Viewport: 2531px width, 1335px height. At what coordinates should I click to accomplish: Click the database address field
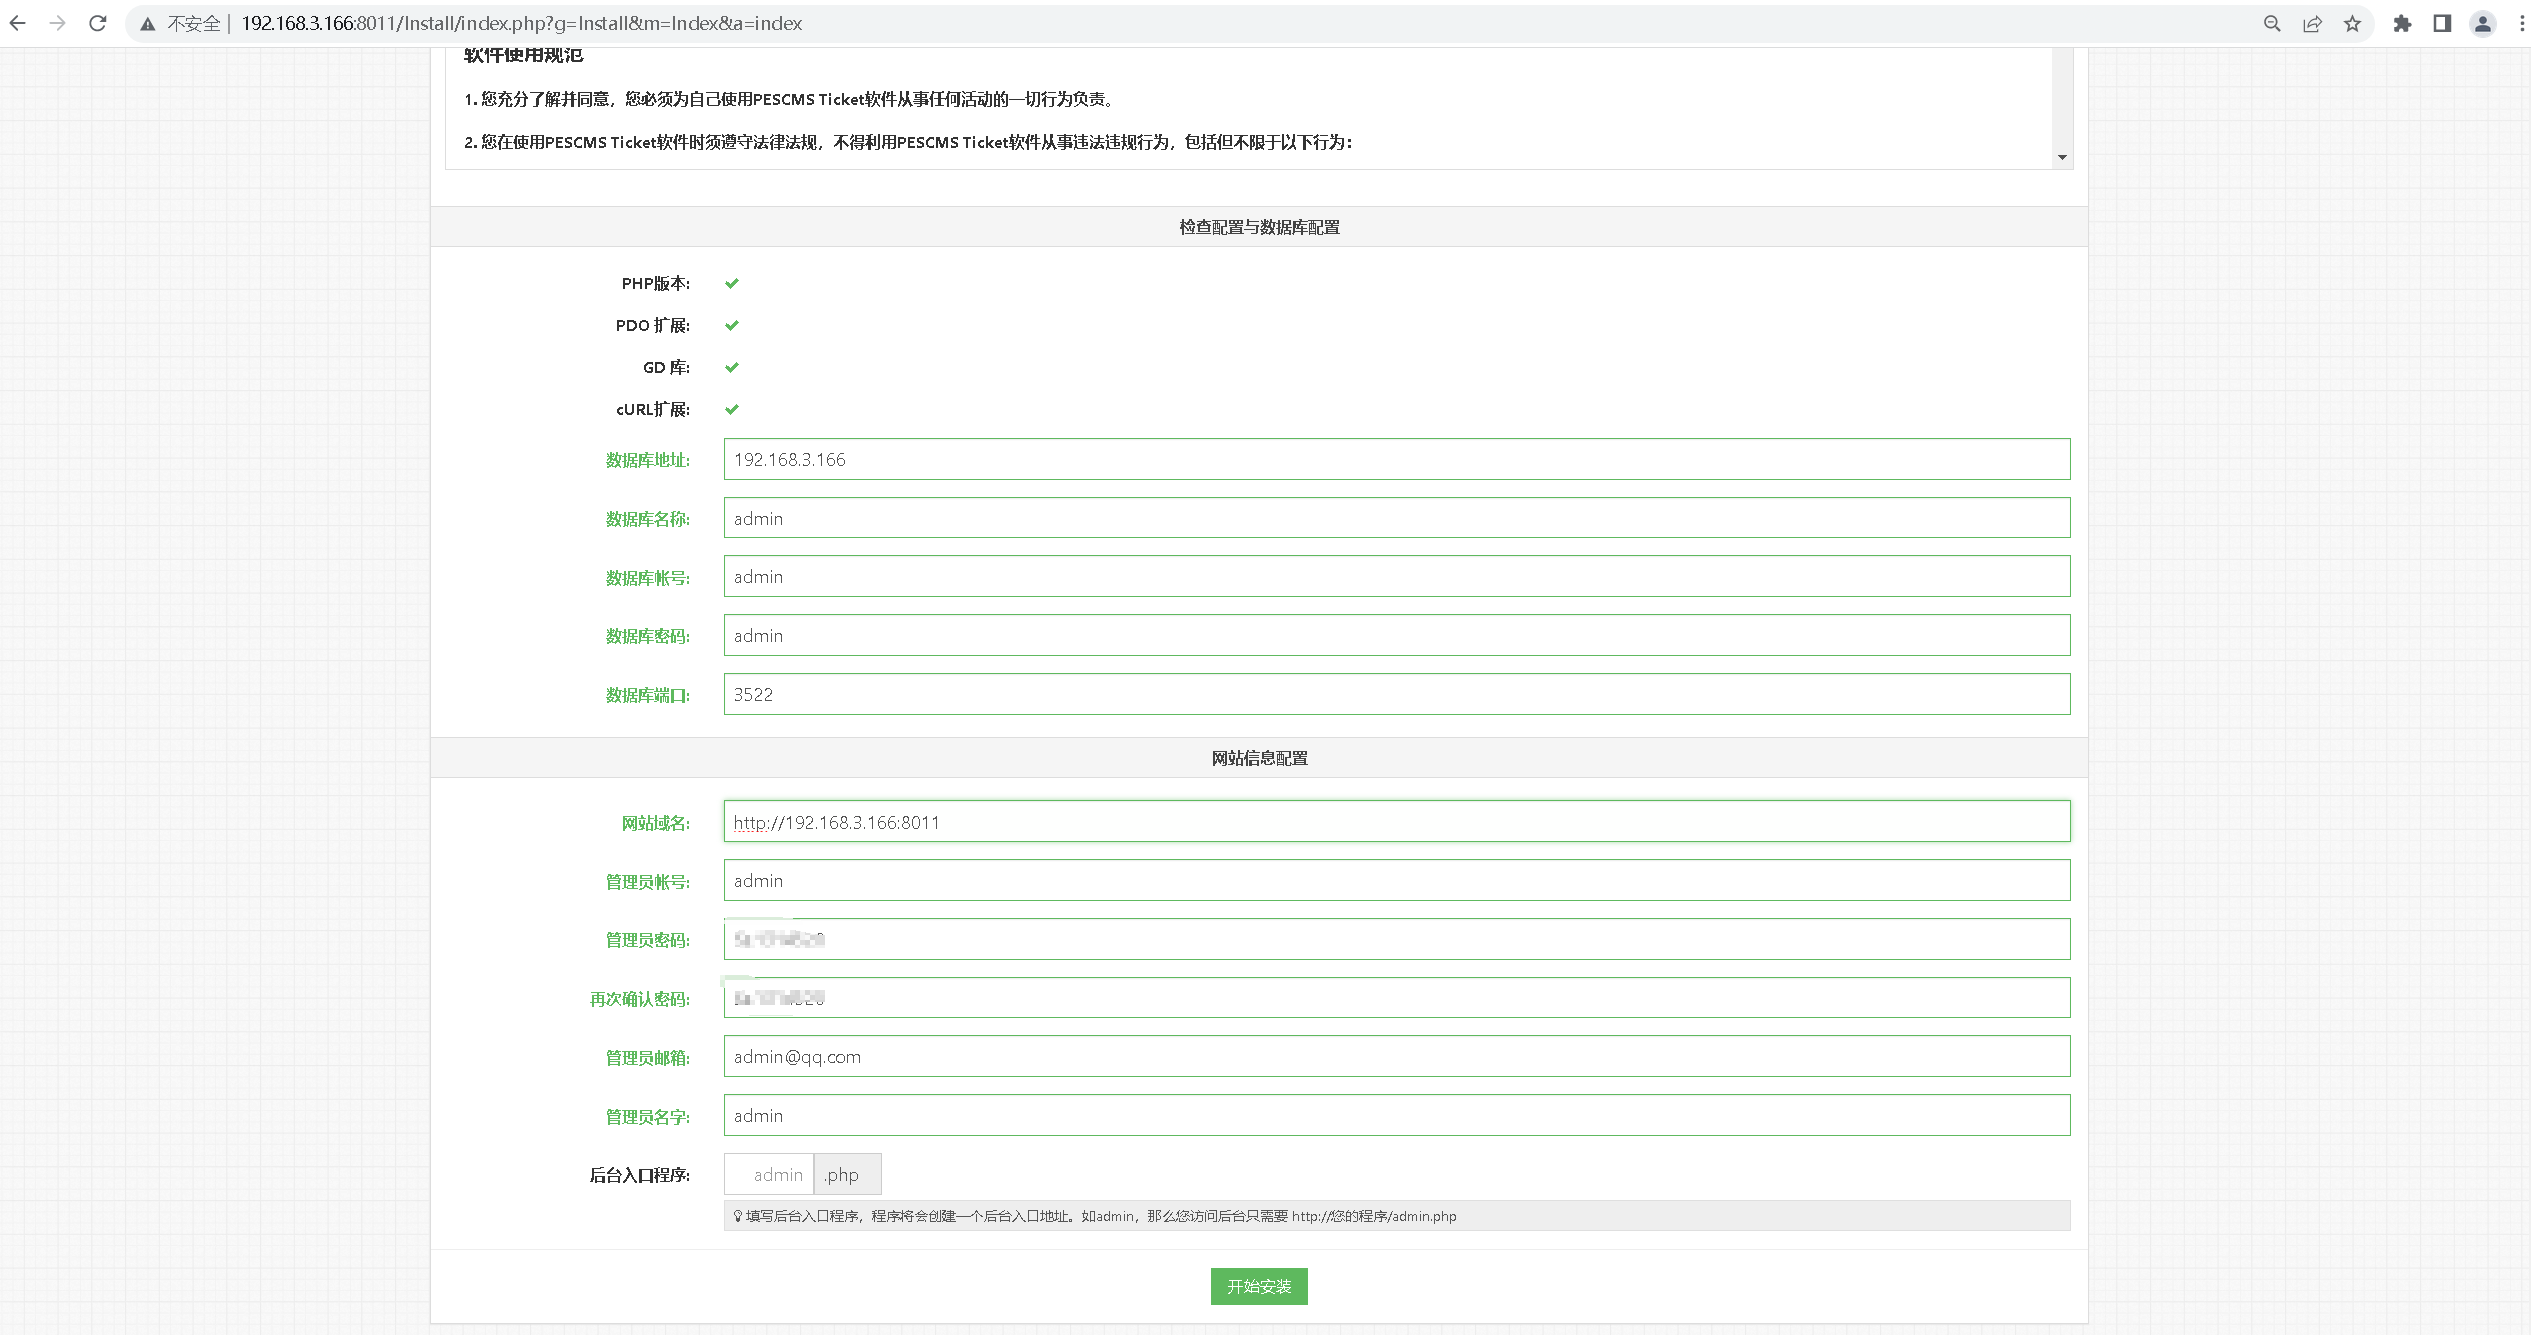coord(1396,459)
